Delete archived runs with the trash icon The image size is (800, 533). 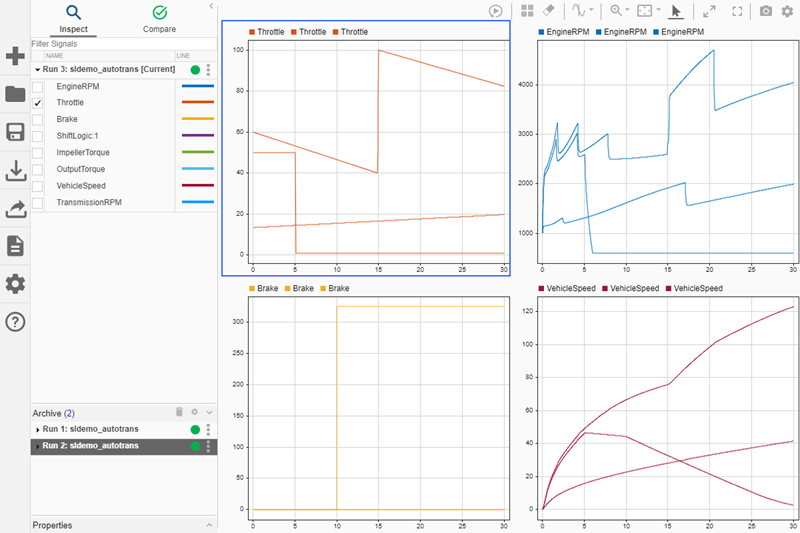tap(179, 412)
